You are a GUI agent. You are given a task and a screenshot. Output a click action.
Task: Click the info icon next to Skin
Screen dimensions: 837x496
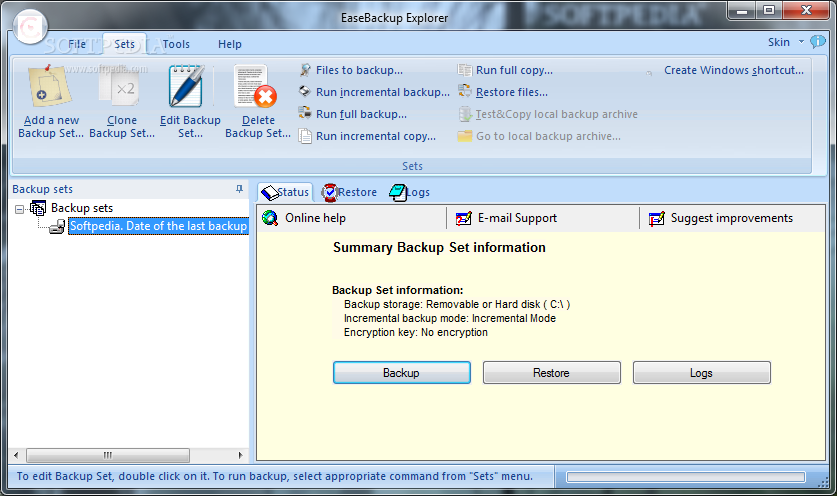click(x=818, y=42)
